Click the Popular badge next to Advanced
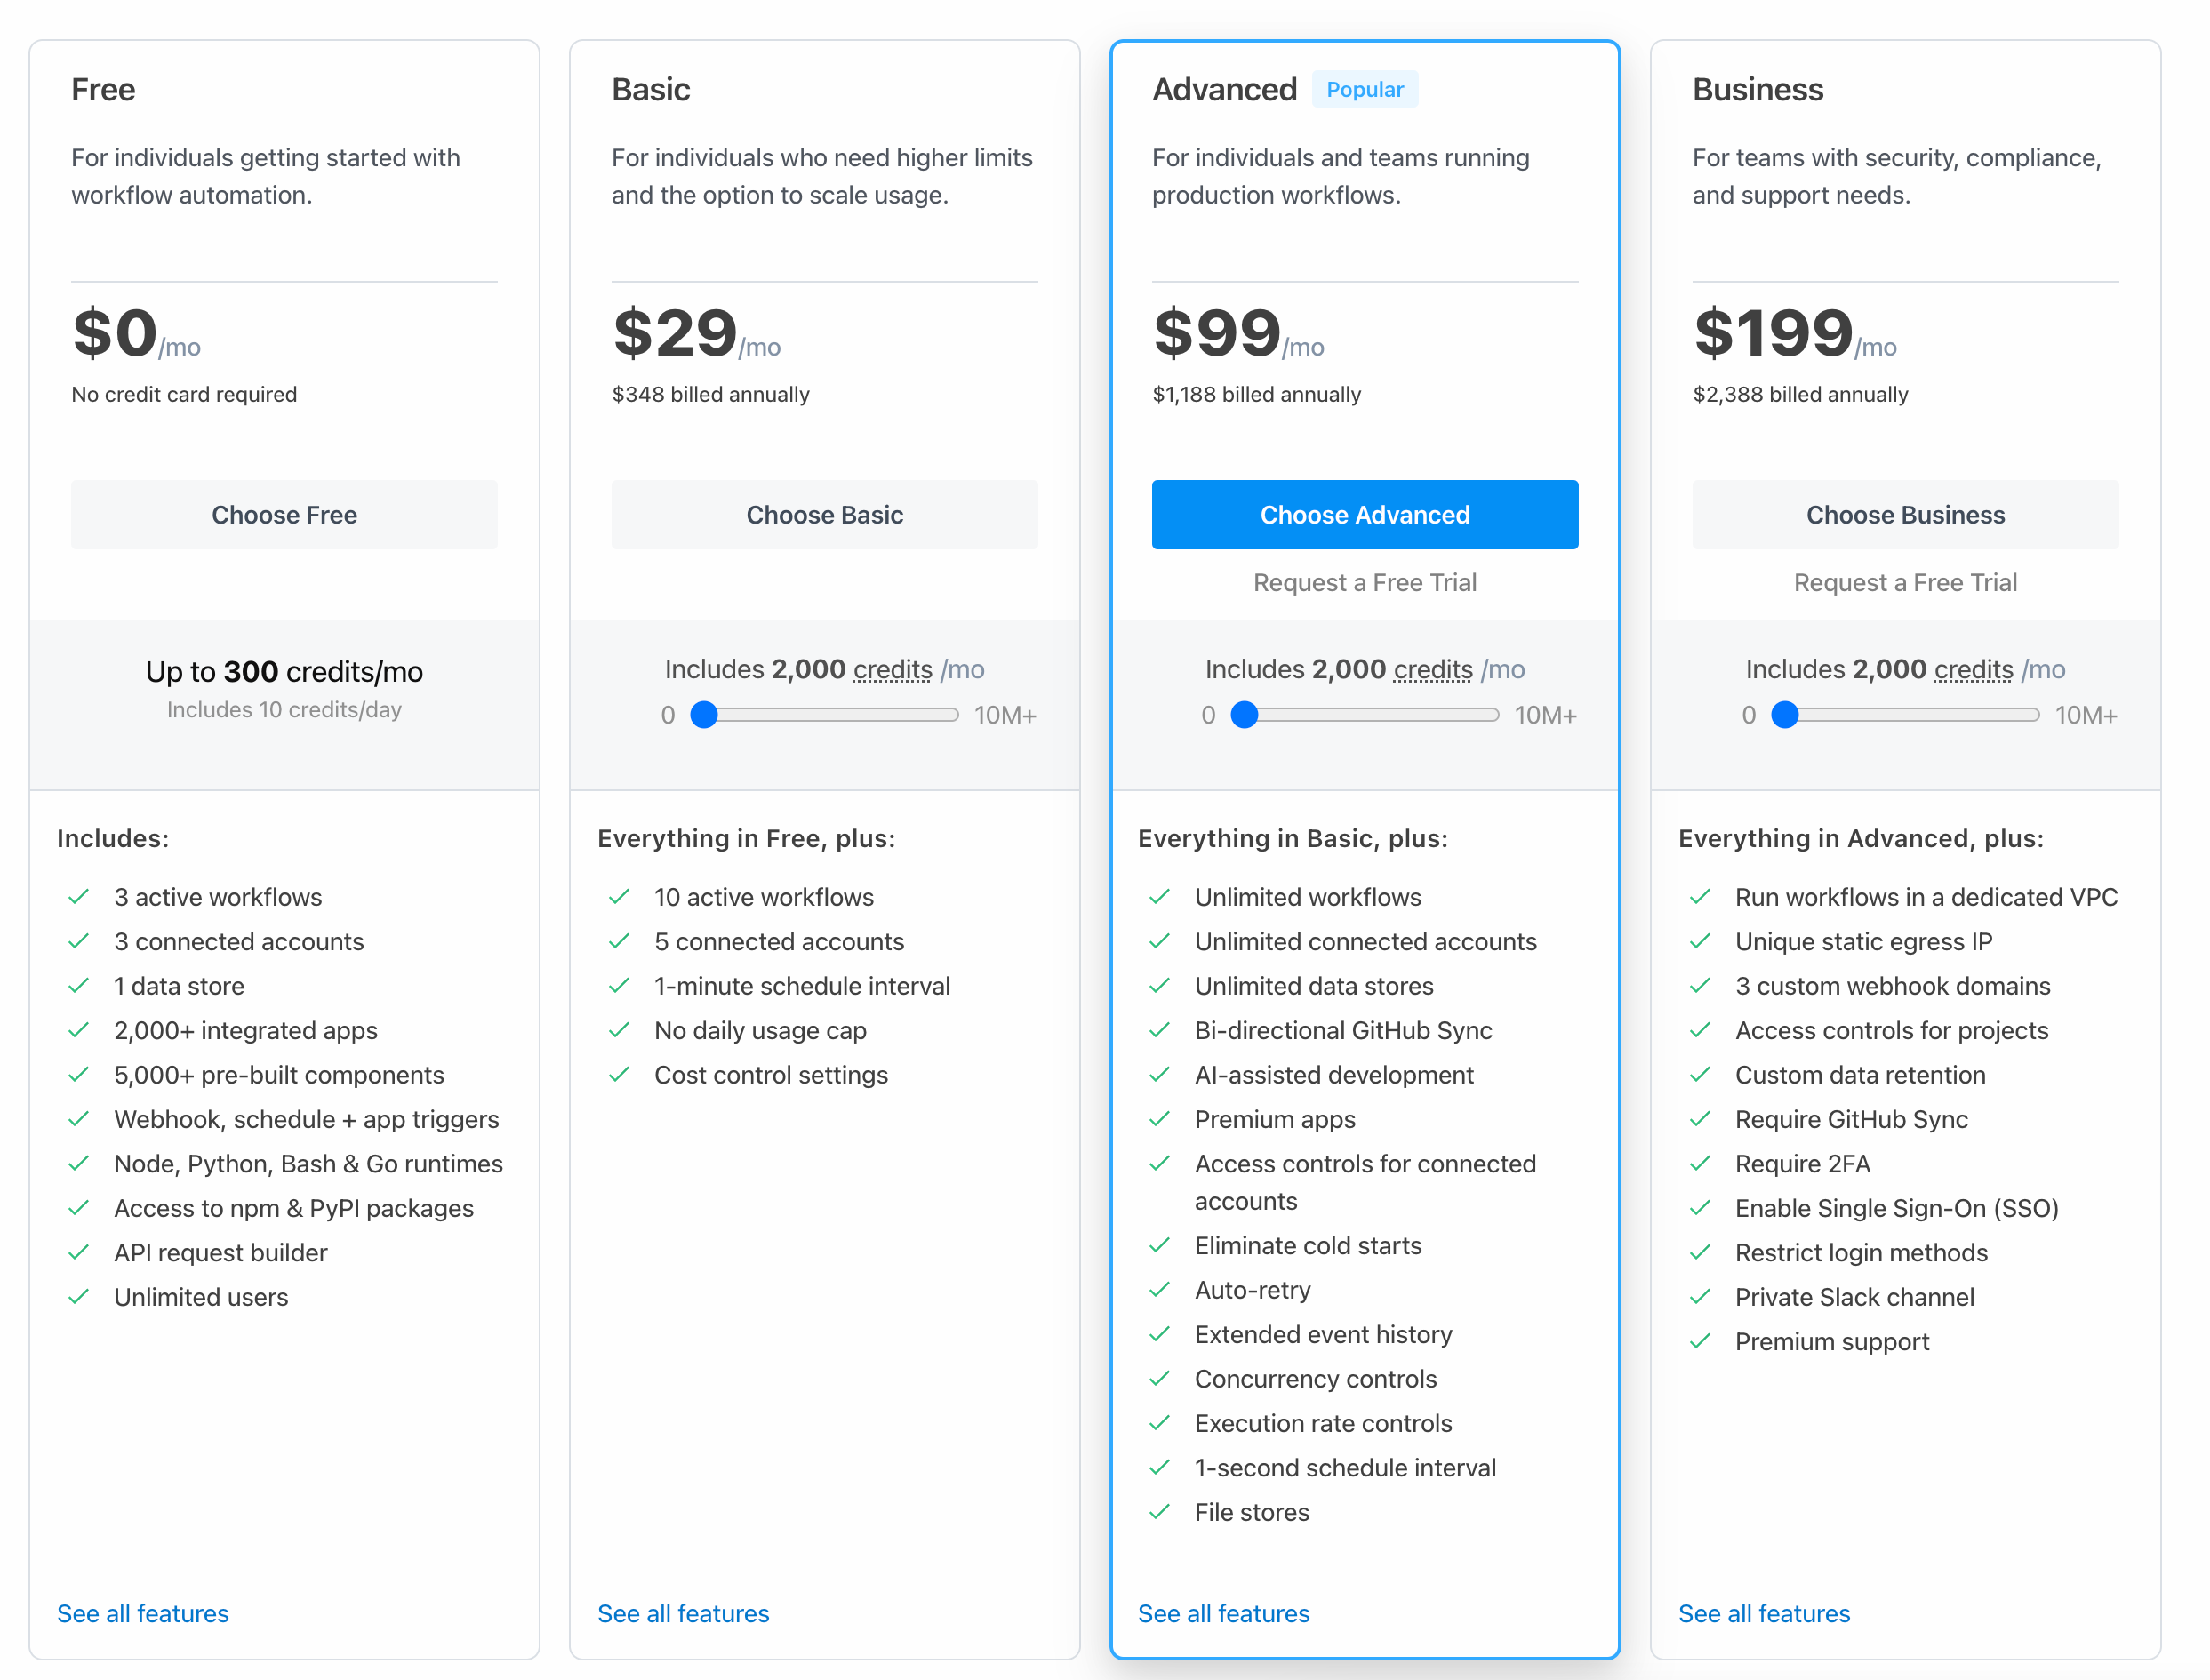Viewport: 2210px width, 1680px height. pyautogui.click(x=1364, y=90)
